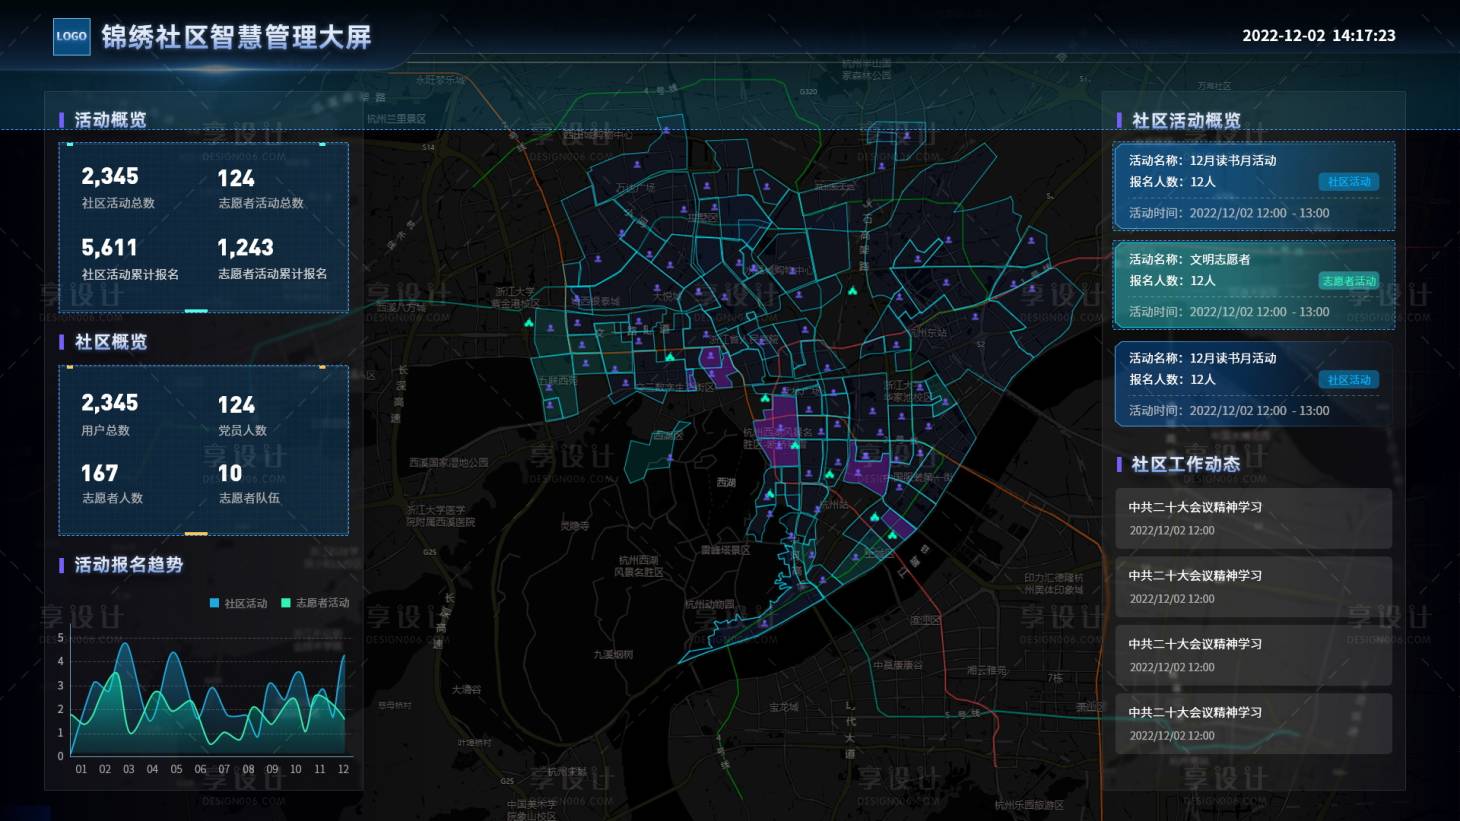Screen dimensions: 1460x821
Task: Click the LOGO icon in header
Action: (x=71, y=36)
